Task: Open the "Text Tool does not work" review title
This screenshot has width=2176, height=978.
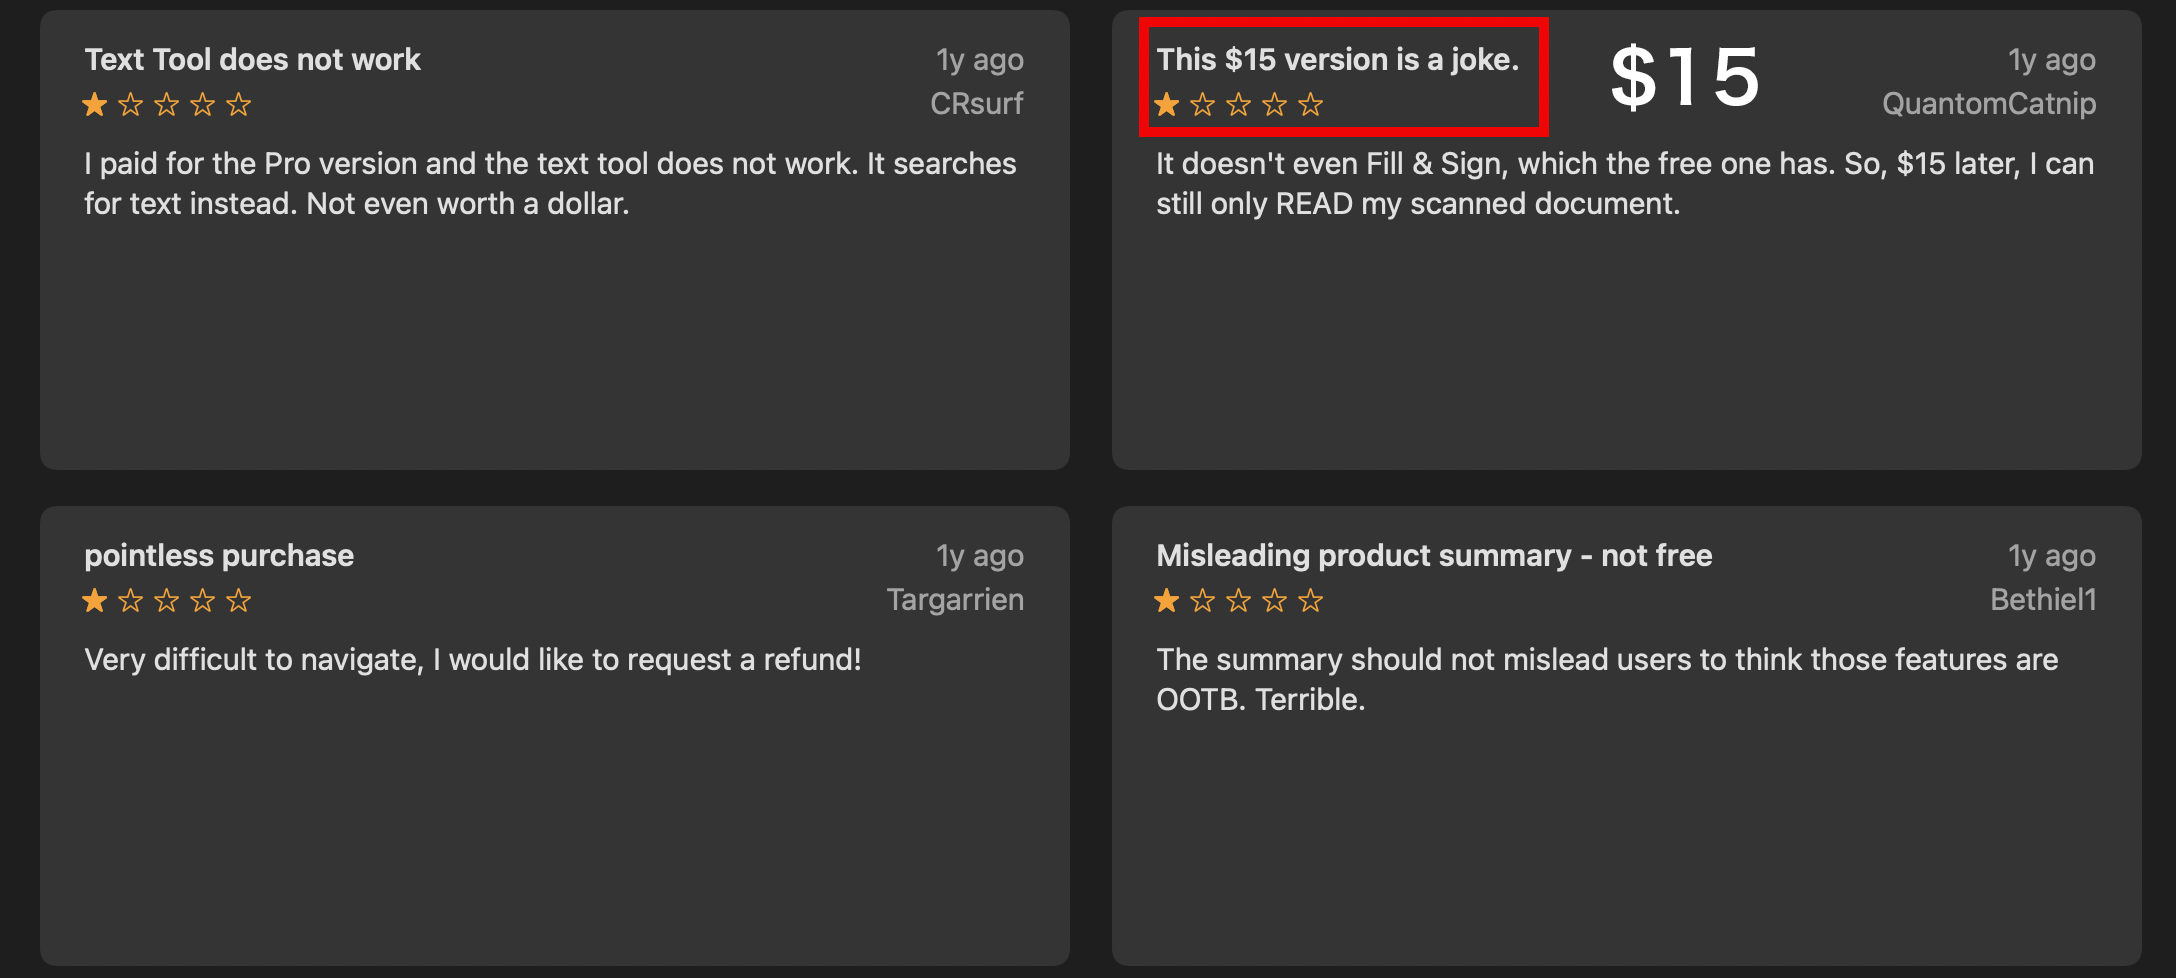Action: tap(252, 60)
